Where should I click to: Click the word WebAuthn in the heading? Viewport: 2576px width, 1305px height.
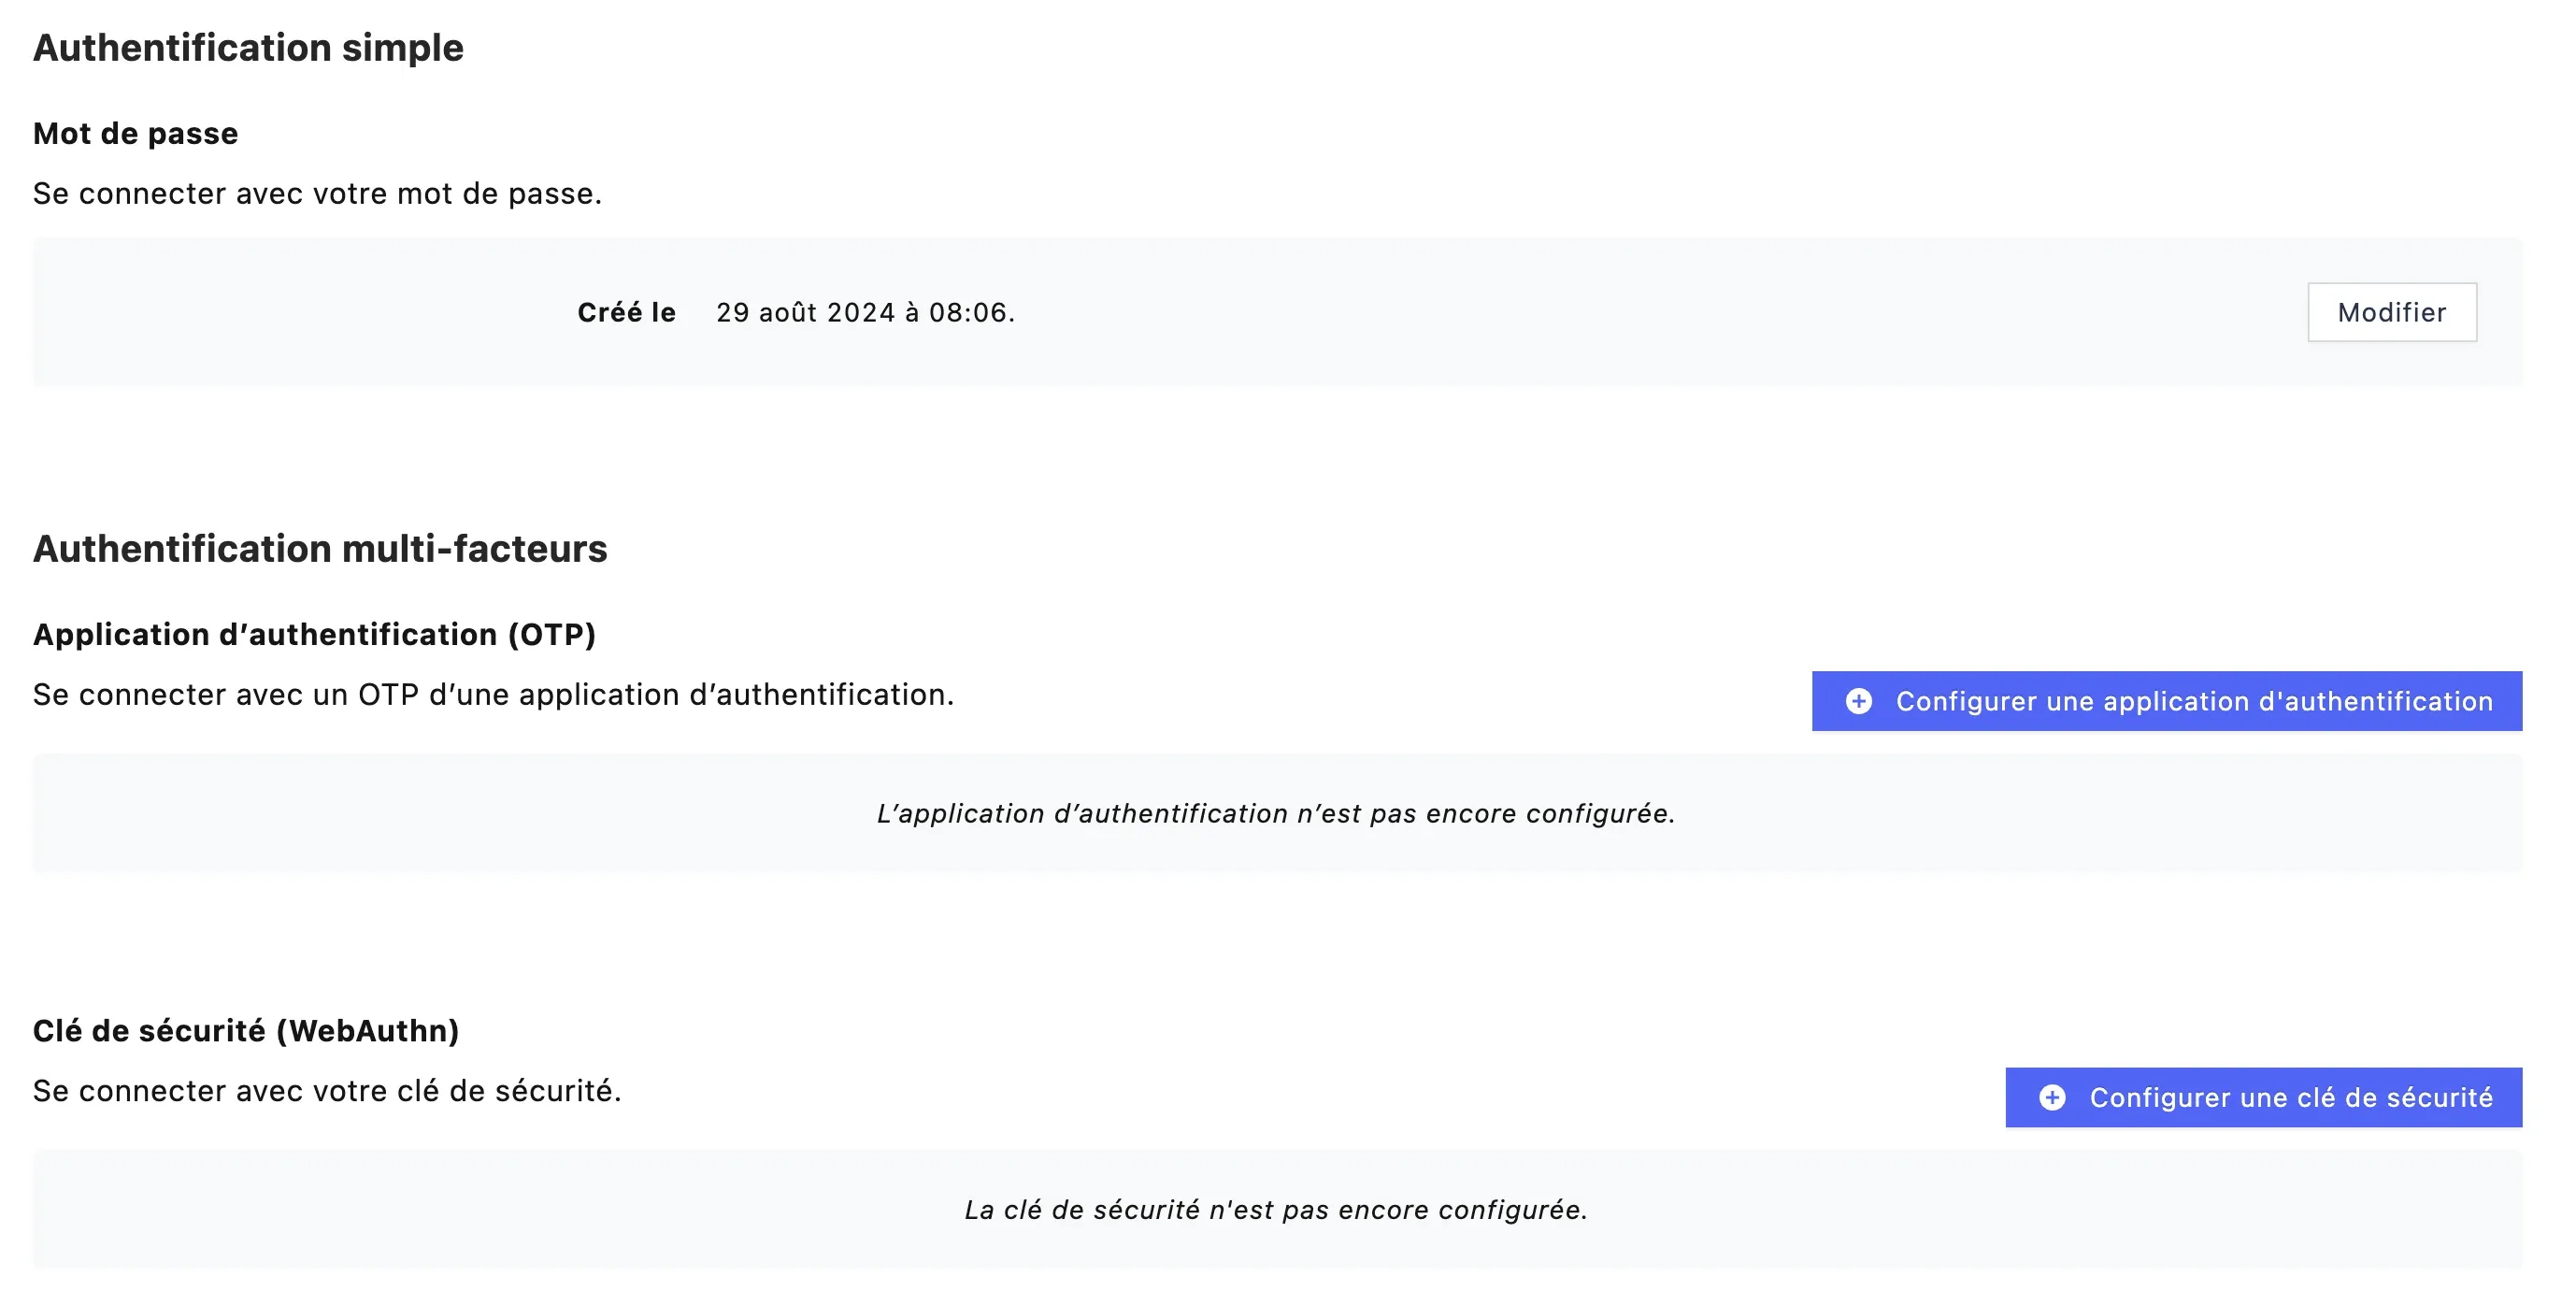pyautogui.click(x=367, y=1030)
